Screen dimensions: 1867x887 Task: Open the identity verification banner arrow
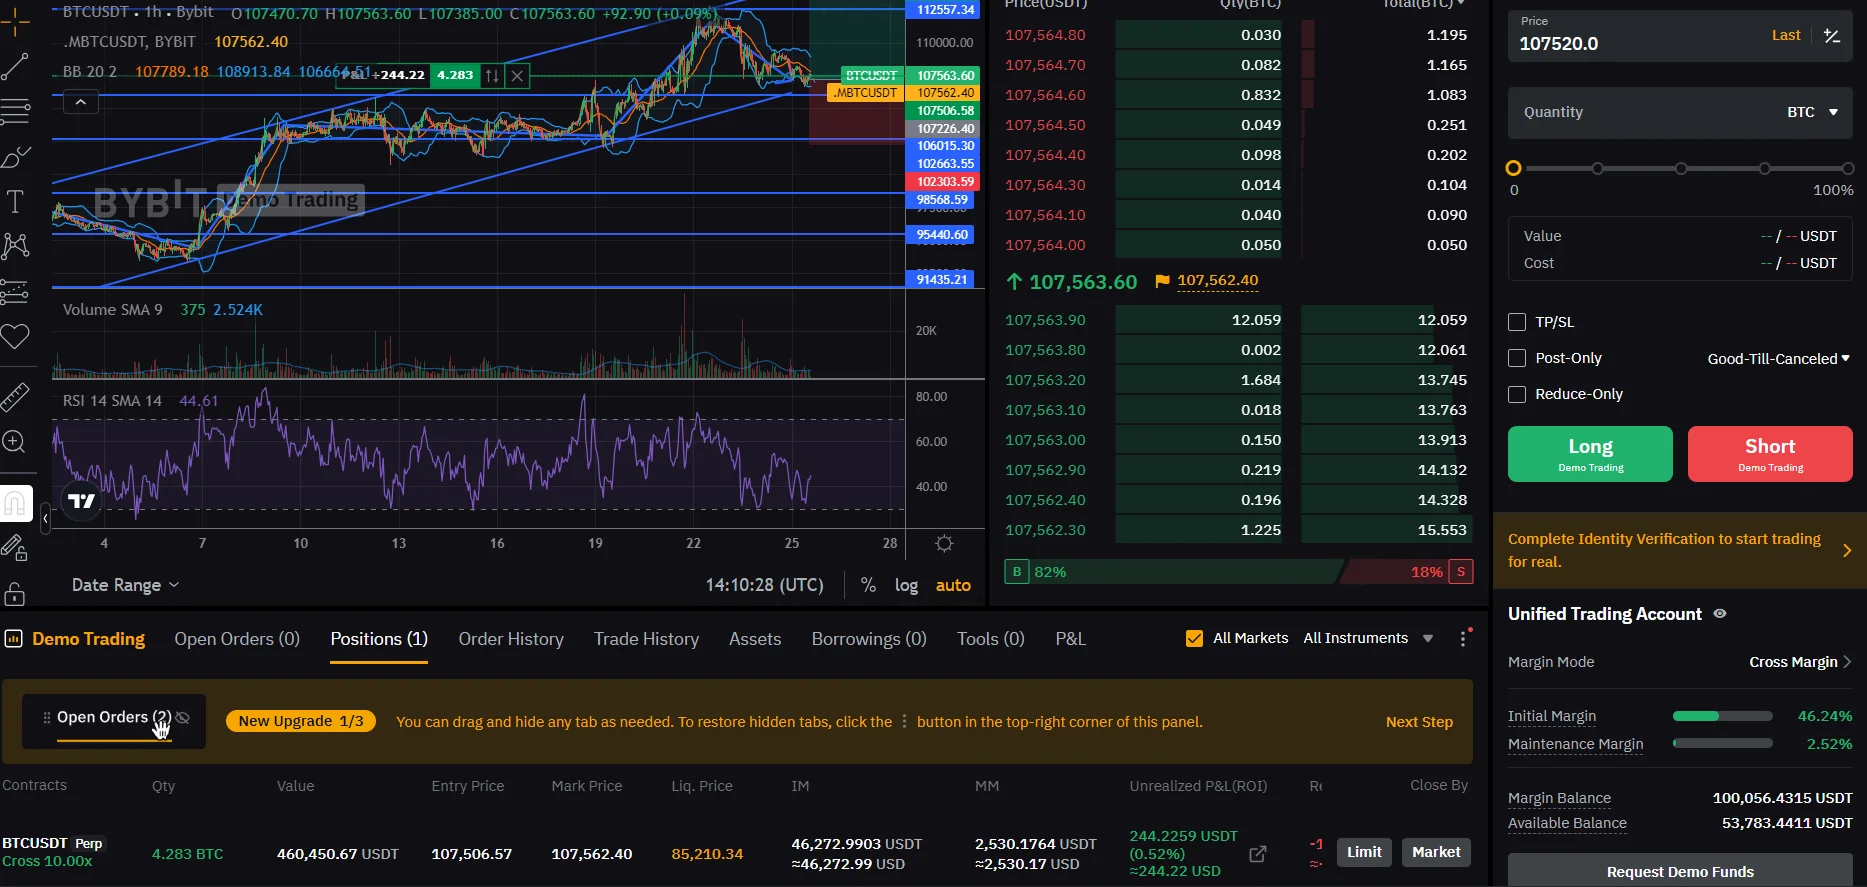1847,550
